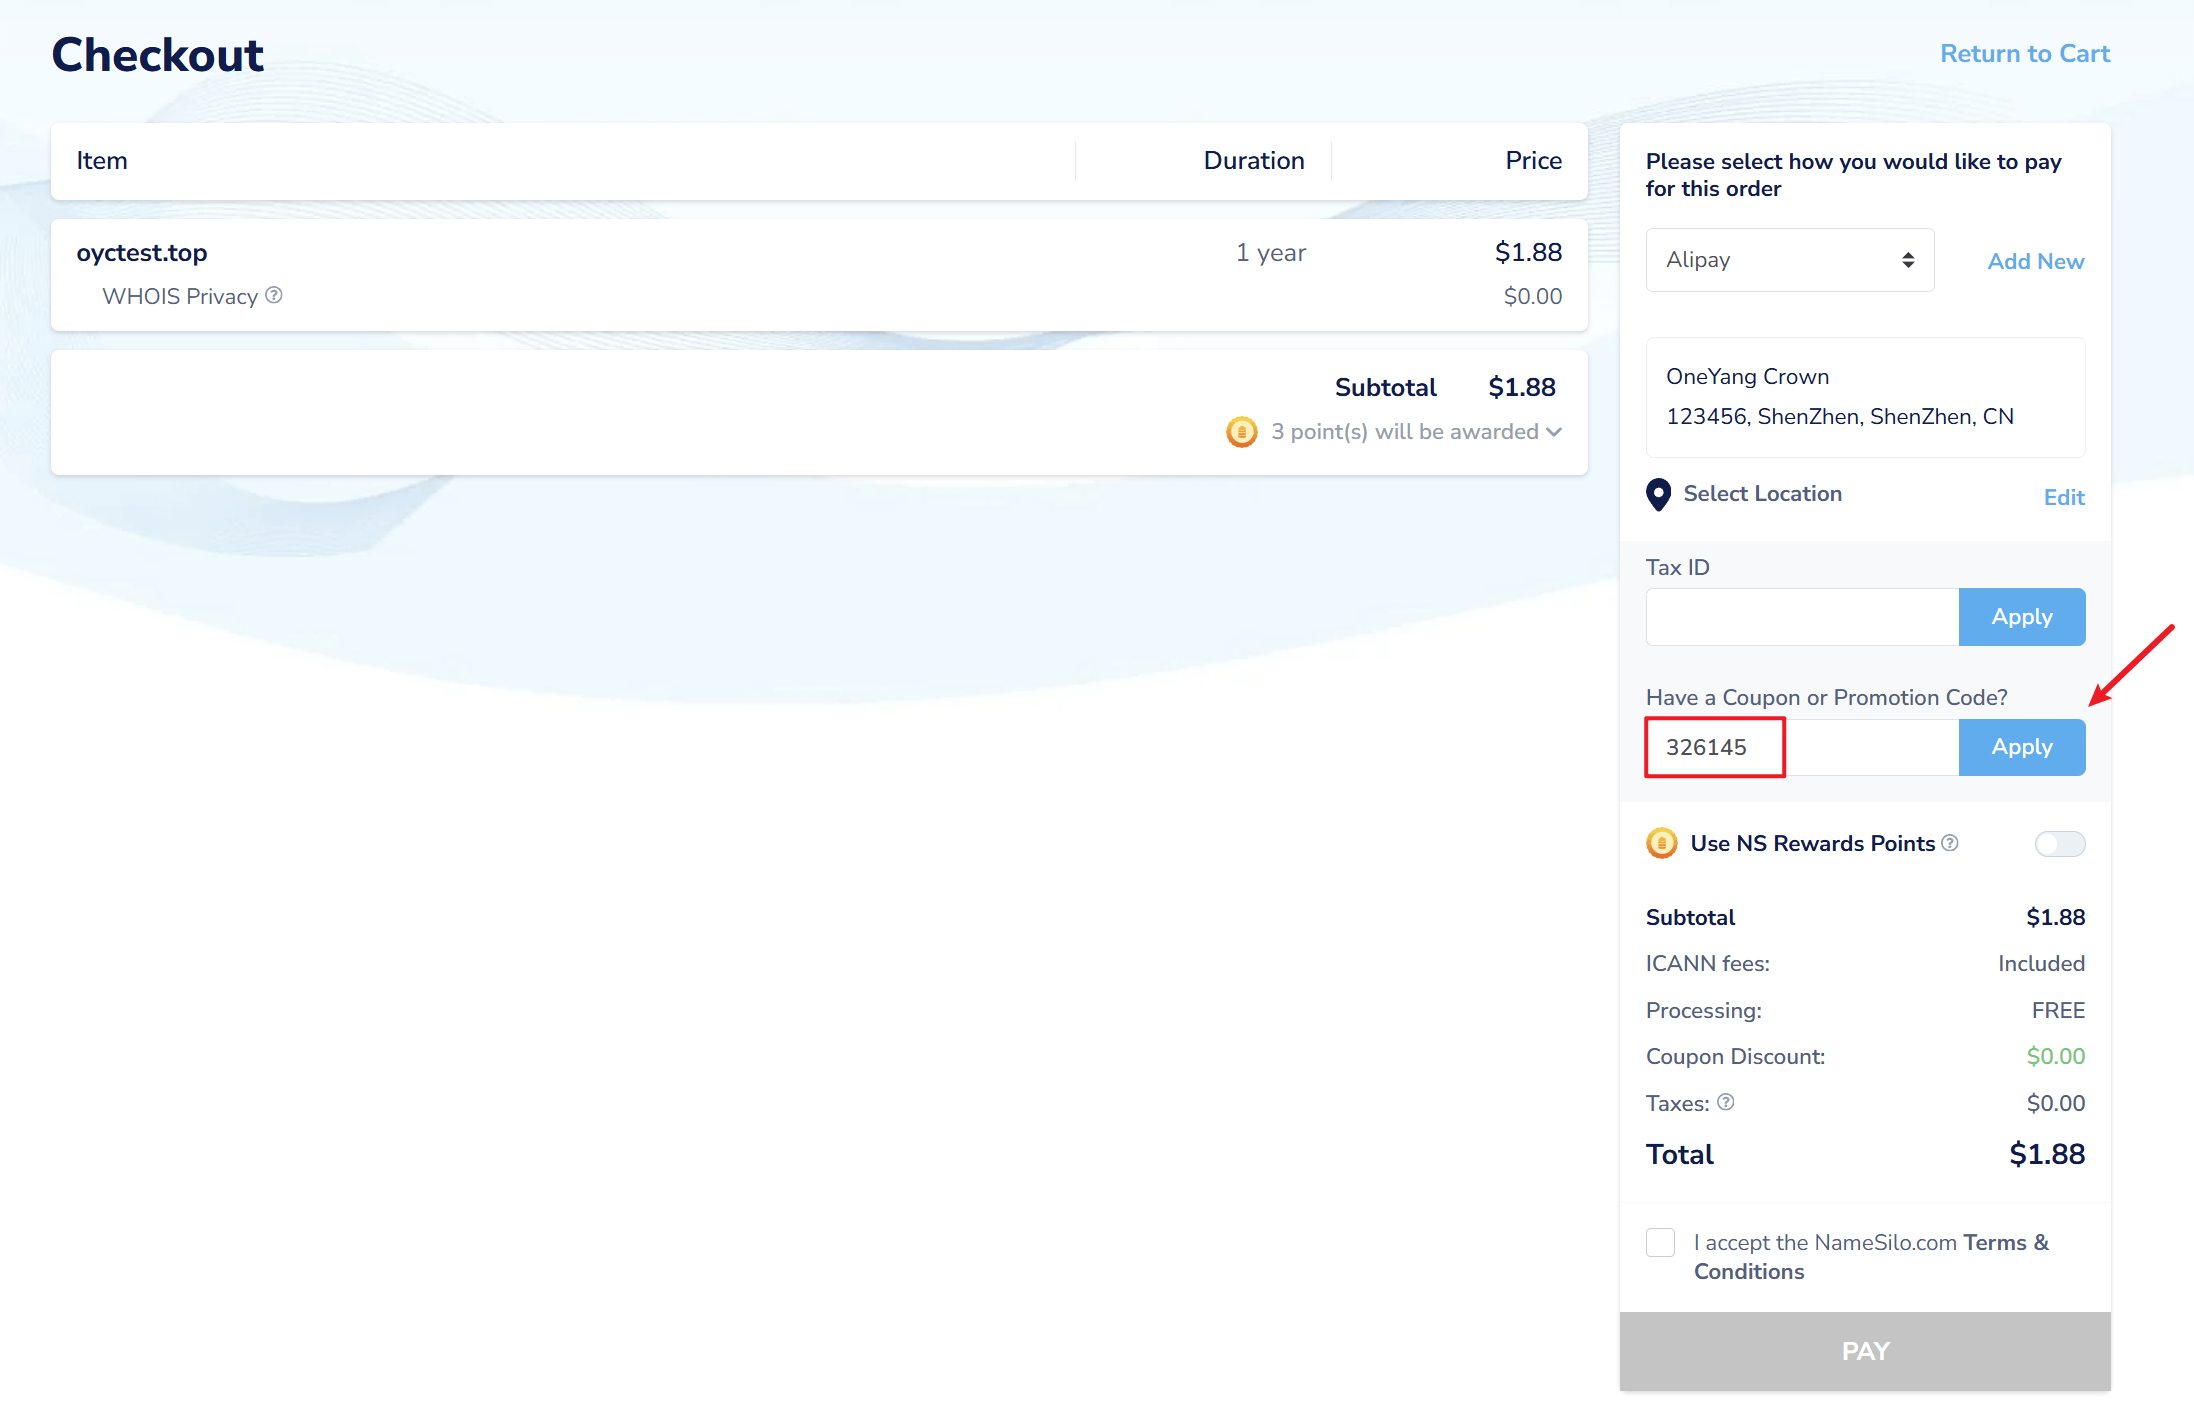Click Return to Cart link

pos(2024,54)
